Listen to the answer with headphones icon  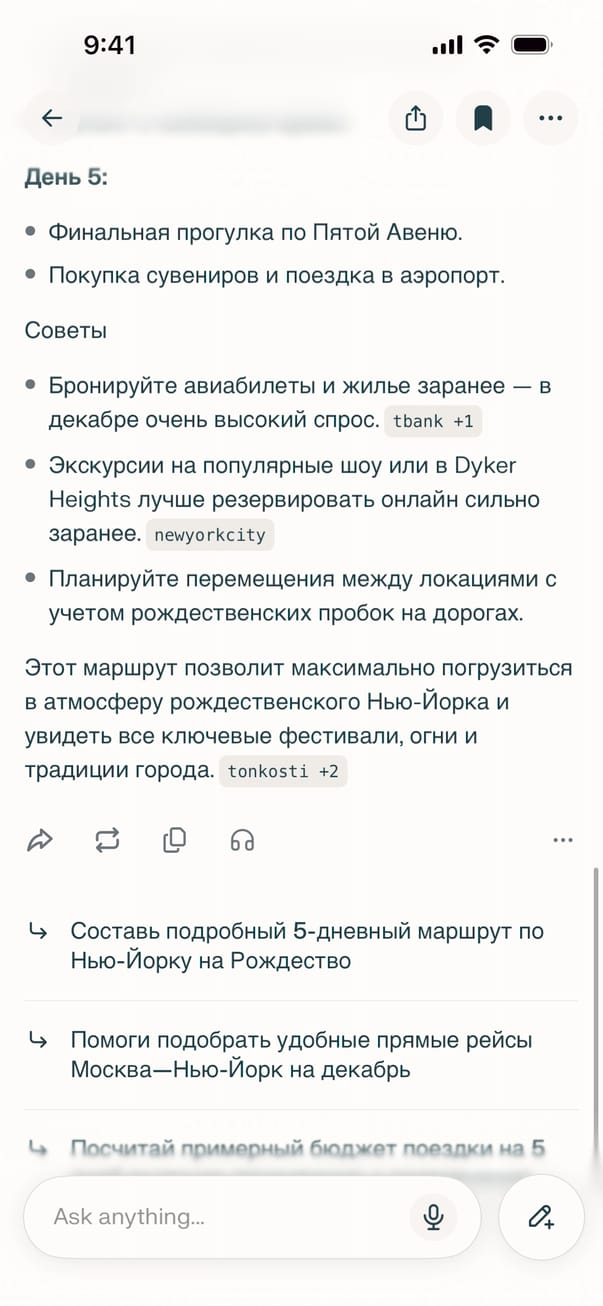coord(242,840)
